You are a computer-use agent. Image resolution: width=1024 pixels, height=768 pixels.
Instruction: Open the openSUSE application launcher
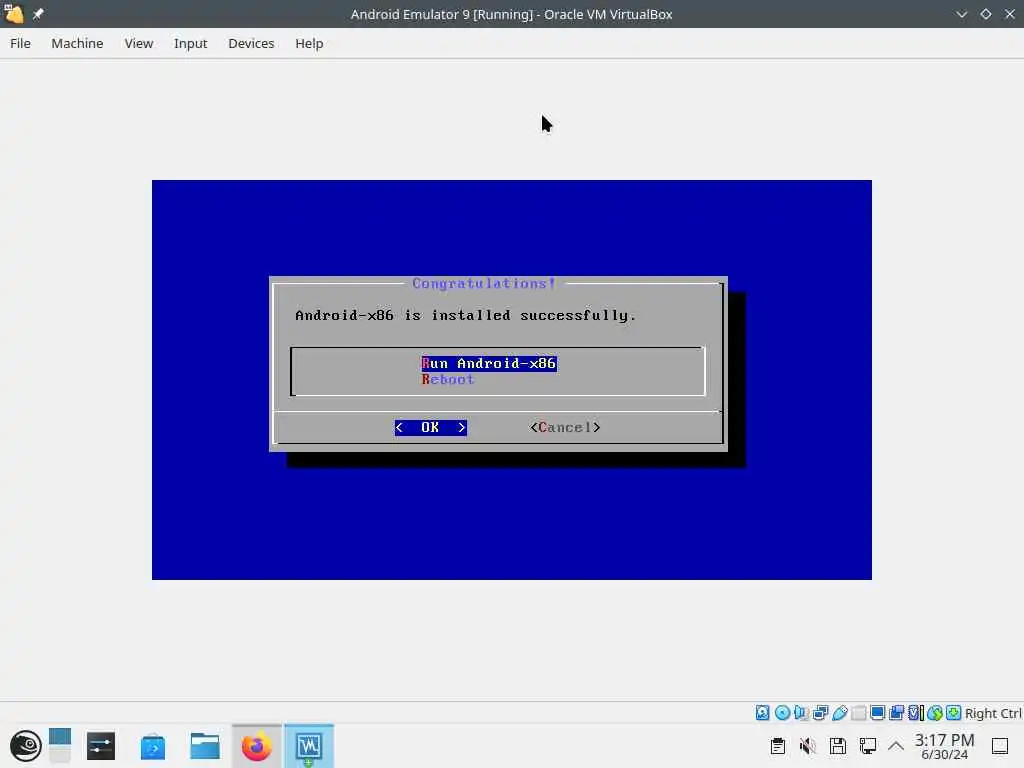coord(25,746)
